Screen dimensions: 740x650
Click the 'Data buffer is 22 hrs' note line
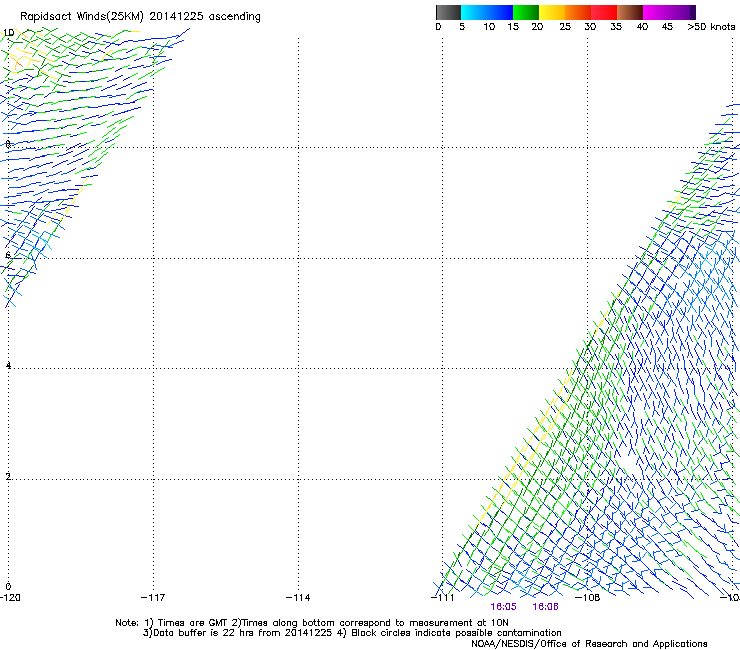pos(352,633)
